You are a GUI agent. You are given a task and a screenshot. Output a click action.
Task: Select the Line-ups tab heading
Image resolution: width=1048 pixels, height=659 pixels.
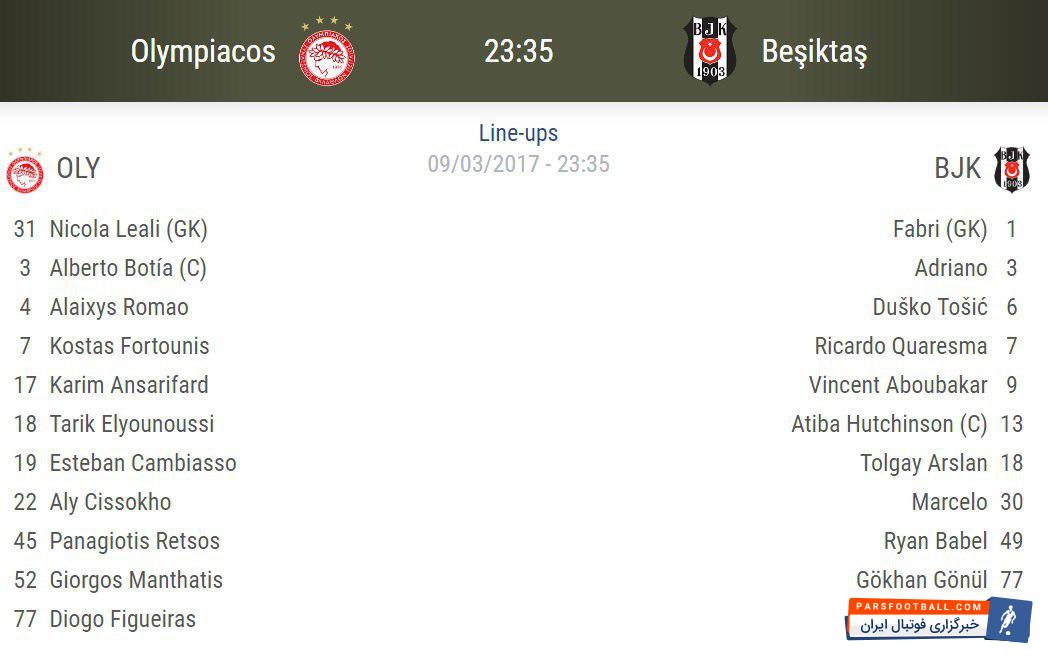pyautogui.click(x=518, y=133)
